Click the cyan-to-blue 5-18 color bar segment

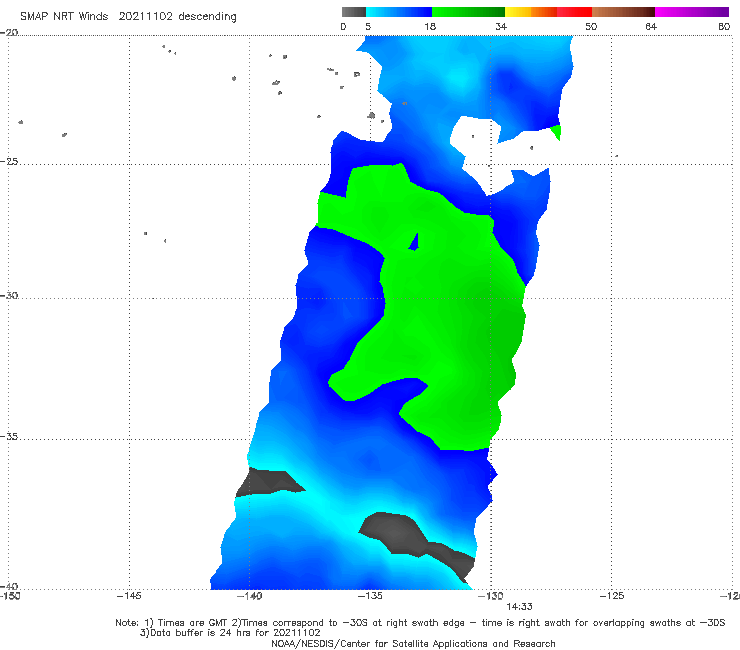coord(399,12)
